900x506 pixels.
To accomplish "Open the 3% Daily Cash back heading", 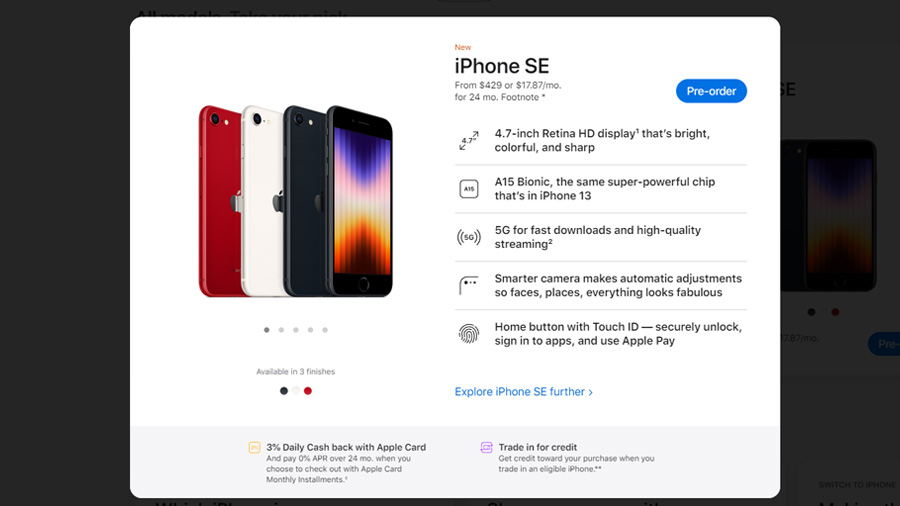I will coord(346,447).
